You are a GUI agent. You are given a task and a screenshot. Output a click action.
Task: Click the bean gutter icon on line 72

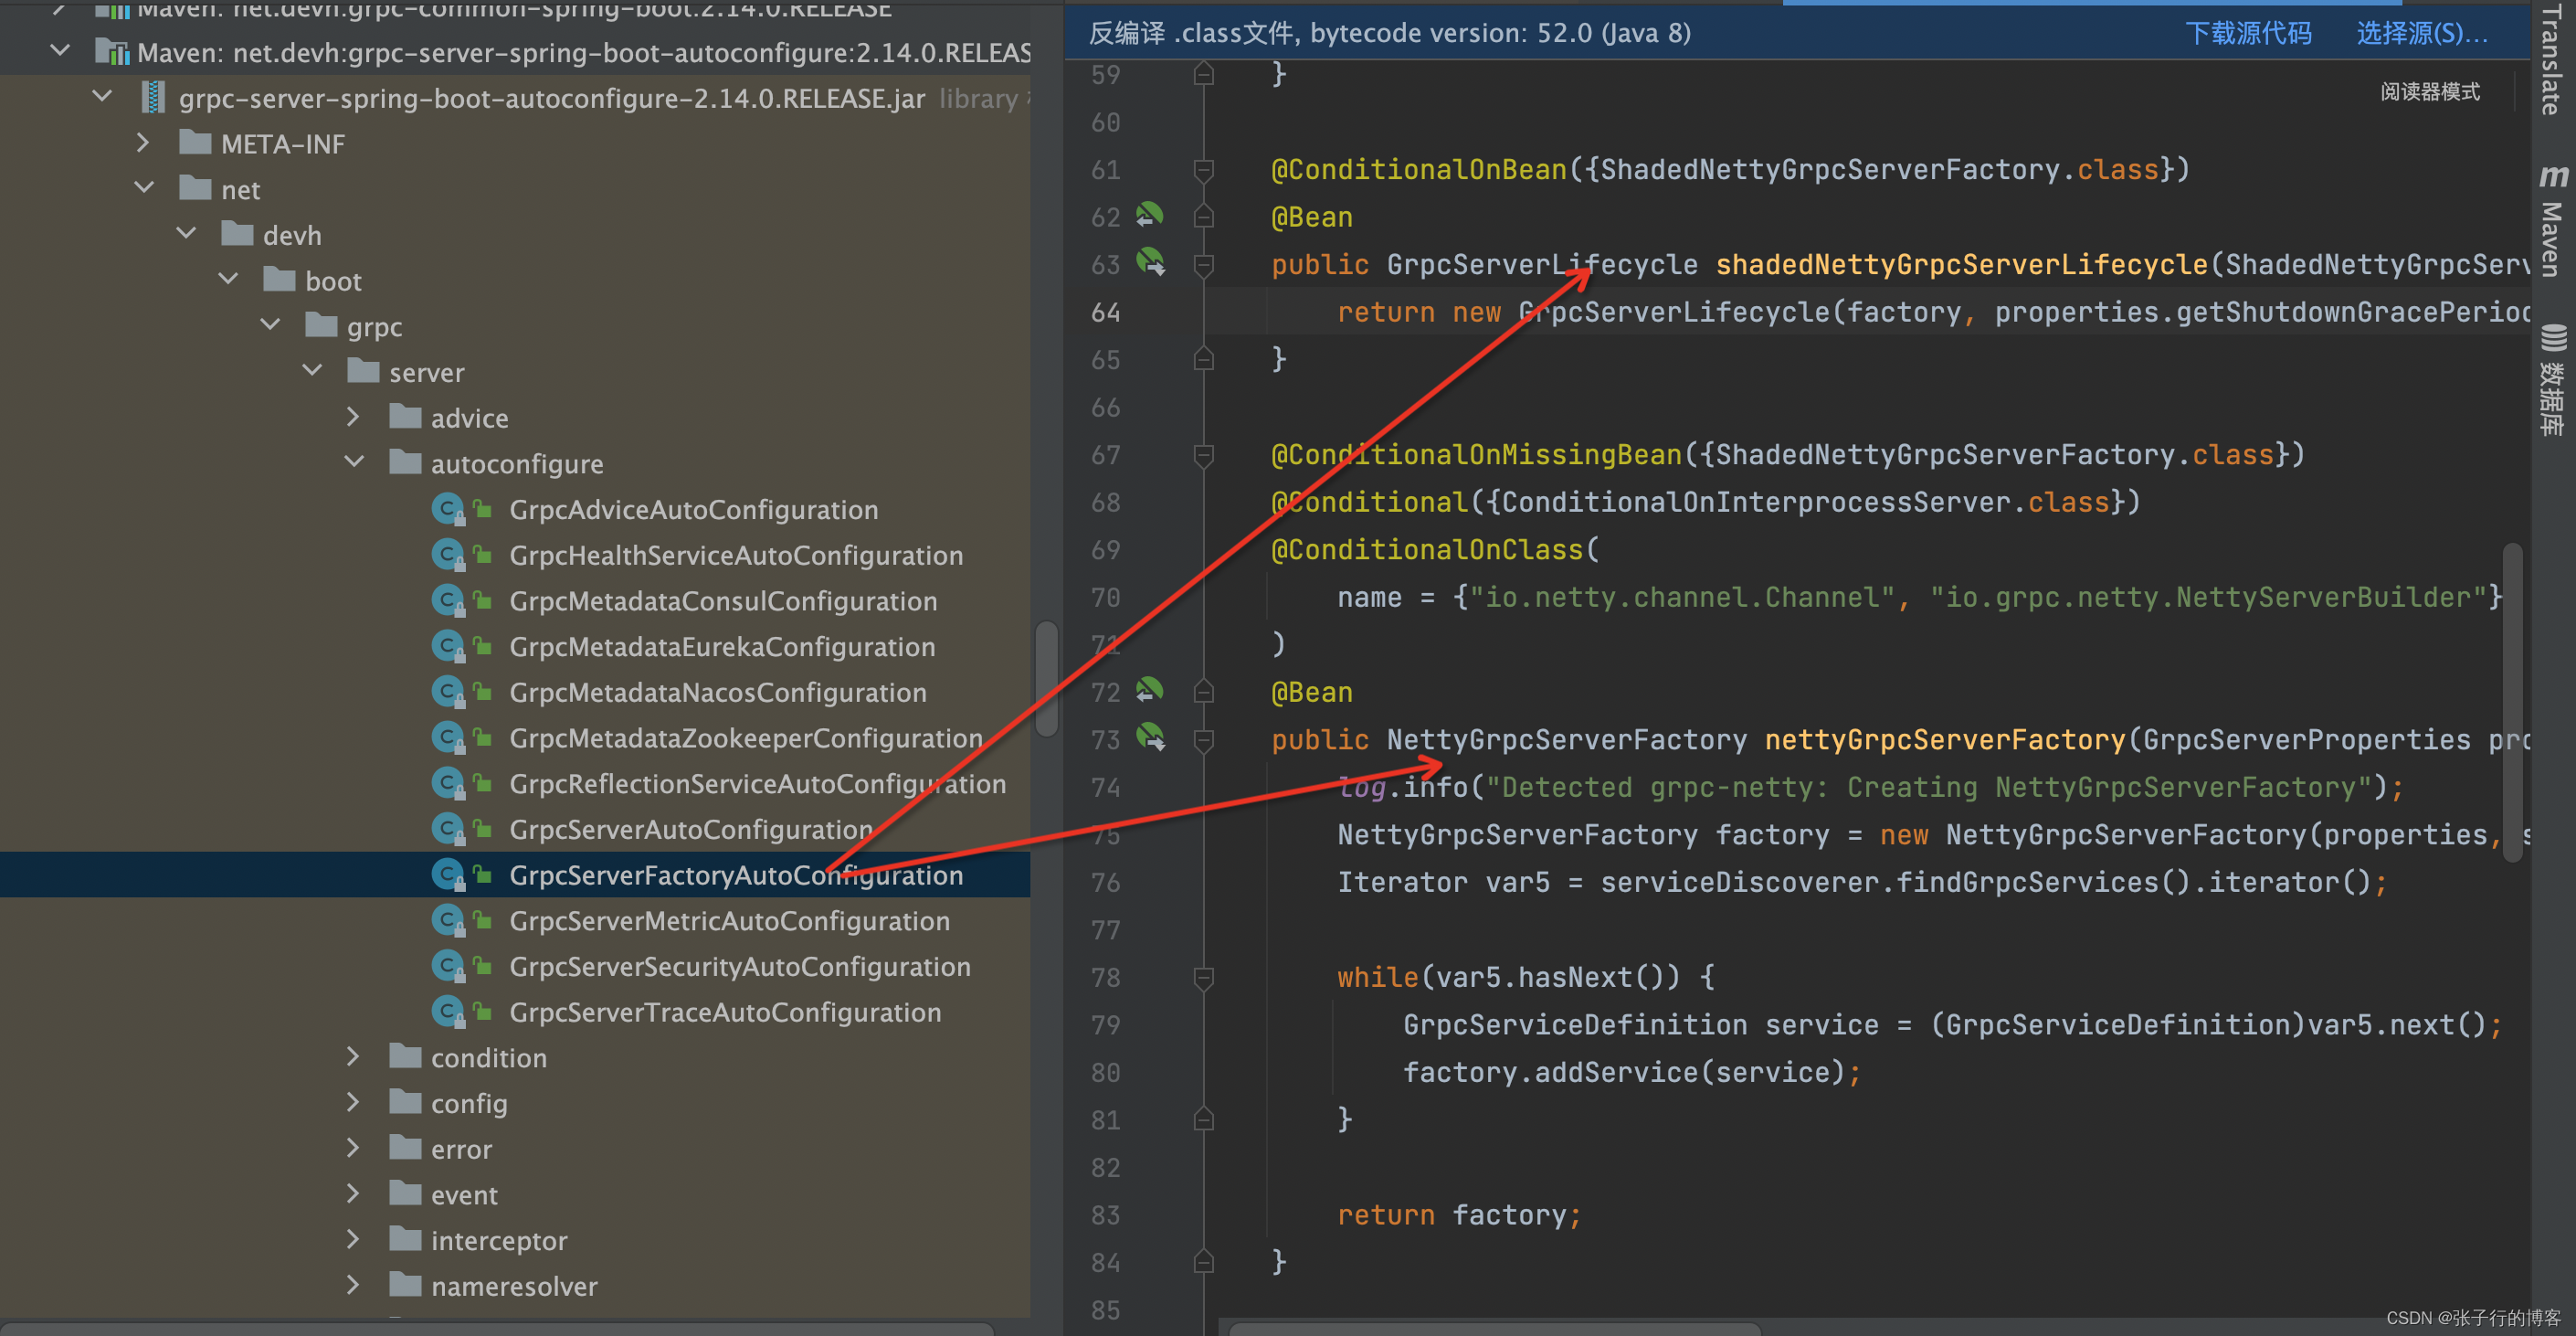coord(1149,691)
